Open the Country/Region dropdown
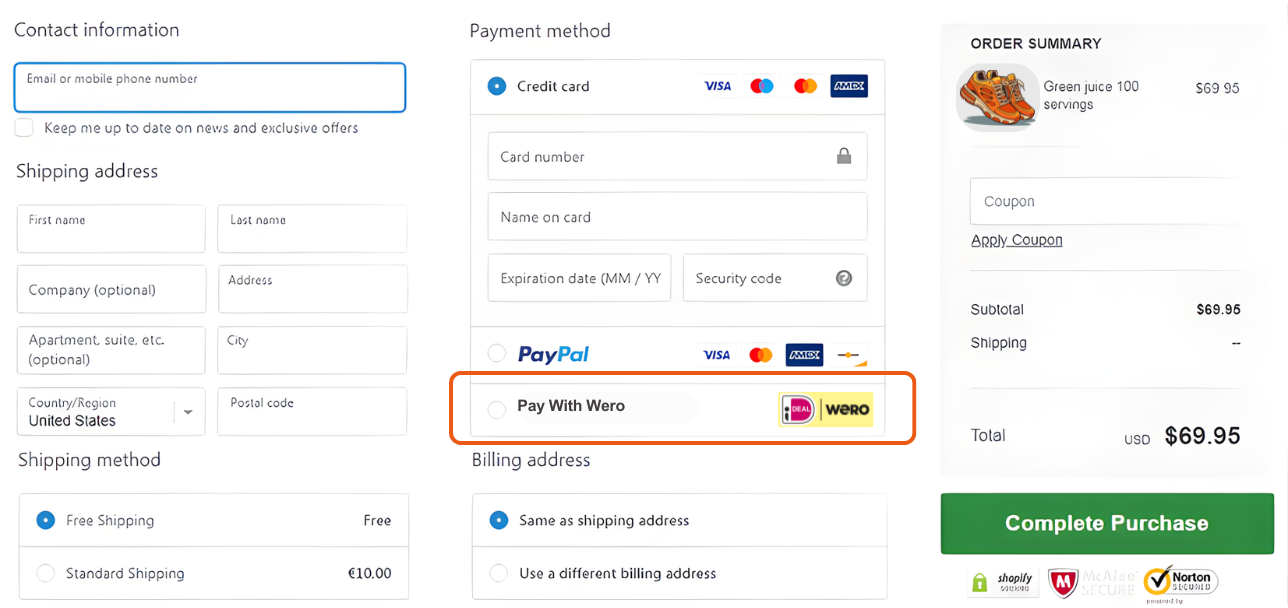The height and width of the screenshot is (608, 1288). tap(187, 411)
